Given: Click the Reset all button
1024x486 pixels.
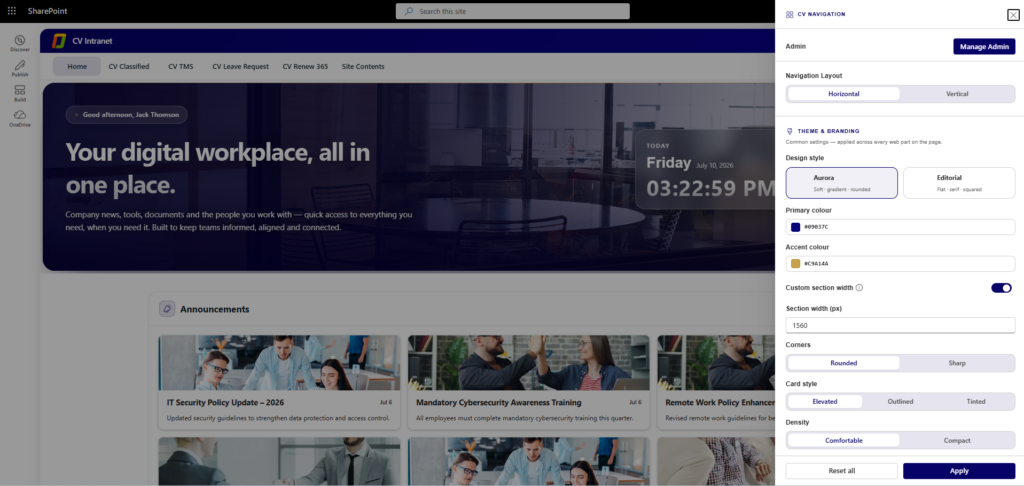Looking at the screenshot, I should 842,471.
